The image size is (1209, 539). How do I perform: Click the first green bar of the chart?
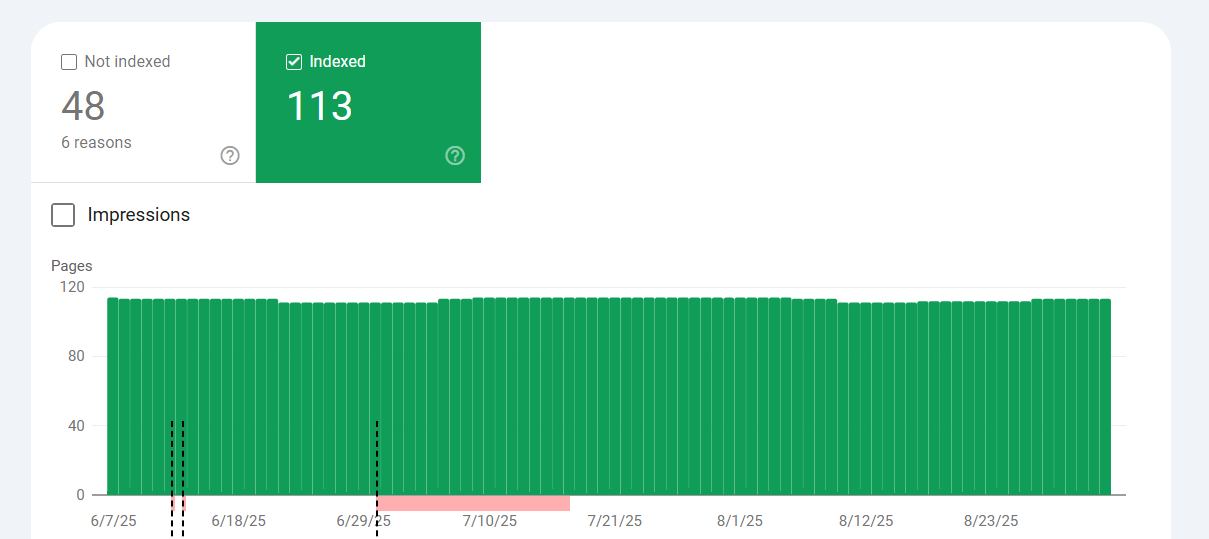113,396
